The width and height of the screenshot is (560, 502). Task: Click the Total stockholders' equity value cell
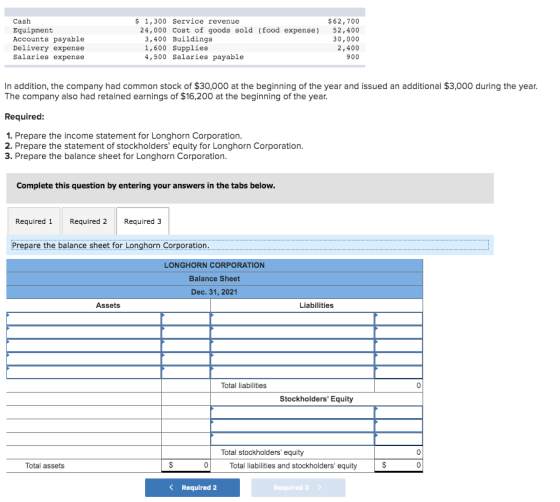tap(399, 452)
